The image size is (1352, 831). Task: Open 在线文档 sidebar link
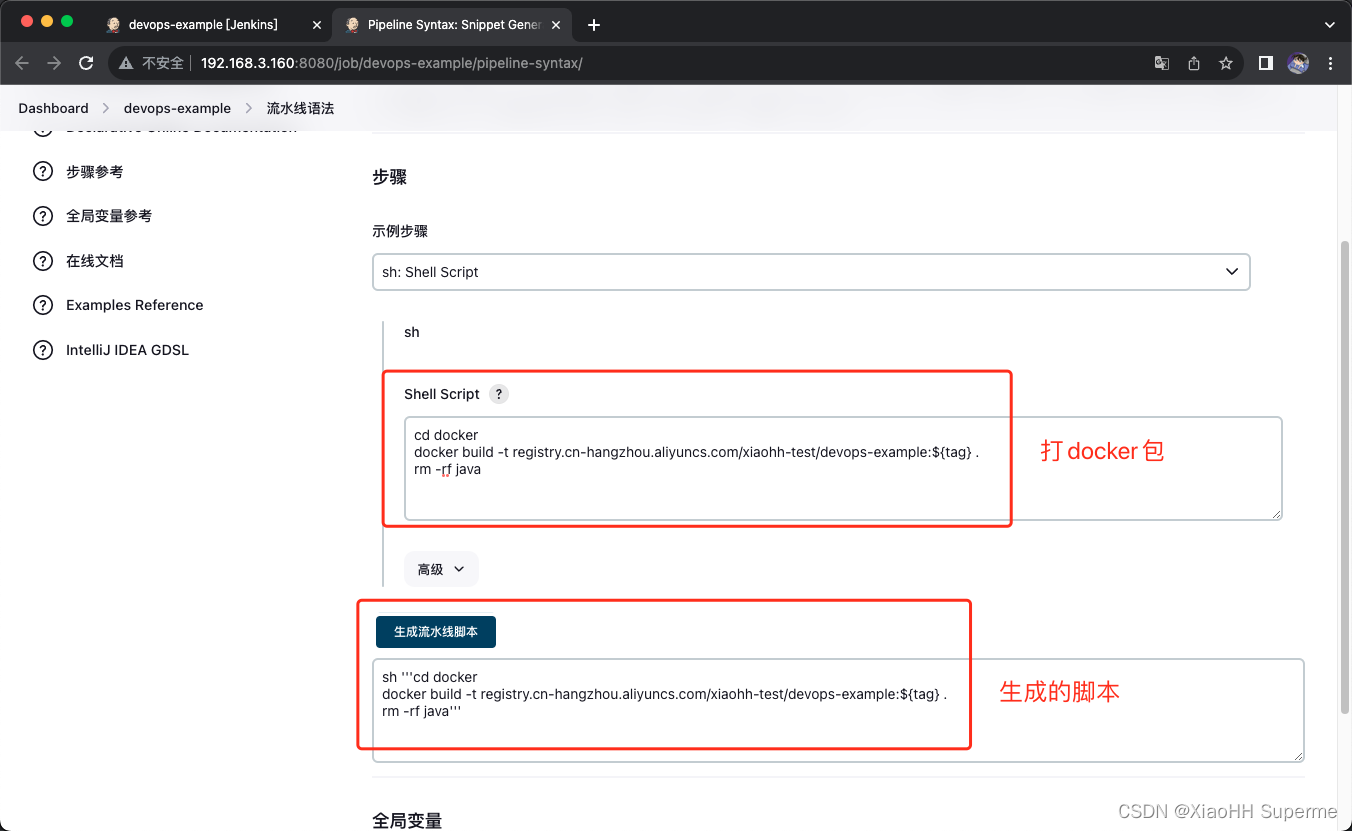coord(95,261)
